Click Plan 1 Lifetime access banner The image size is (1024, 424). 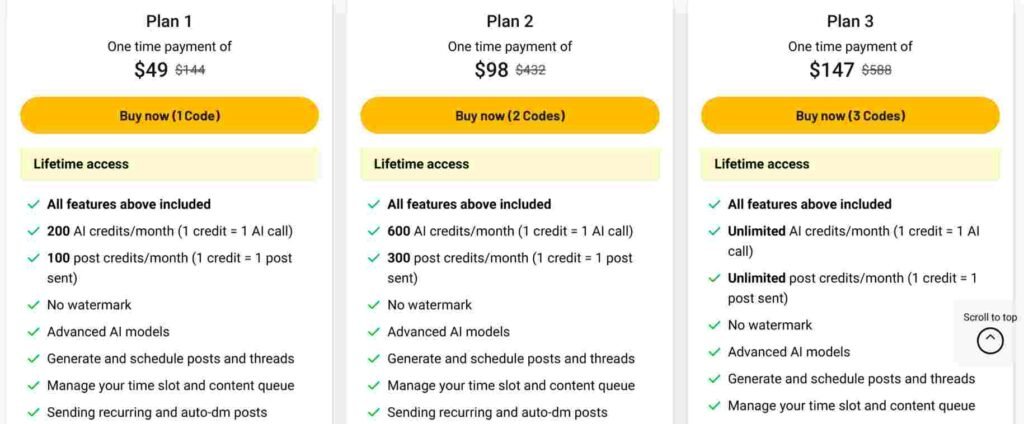pyautogui.click(x=170, y=164)
